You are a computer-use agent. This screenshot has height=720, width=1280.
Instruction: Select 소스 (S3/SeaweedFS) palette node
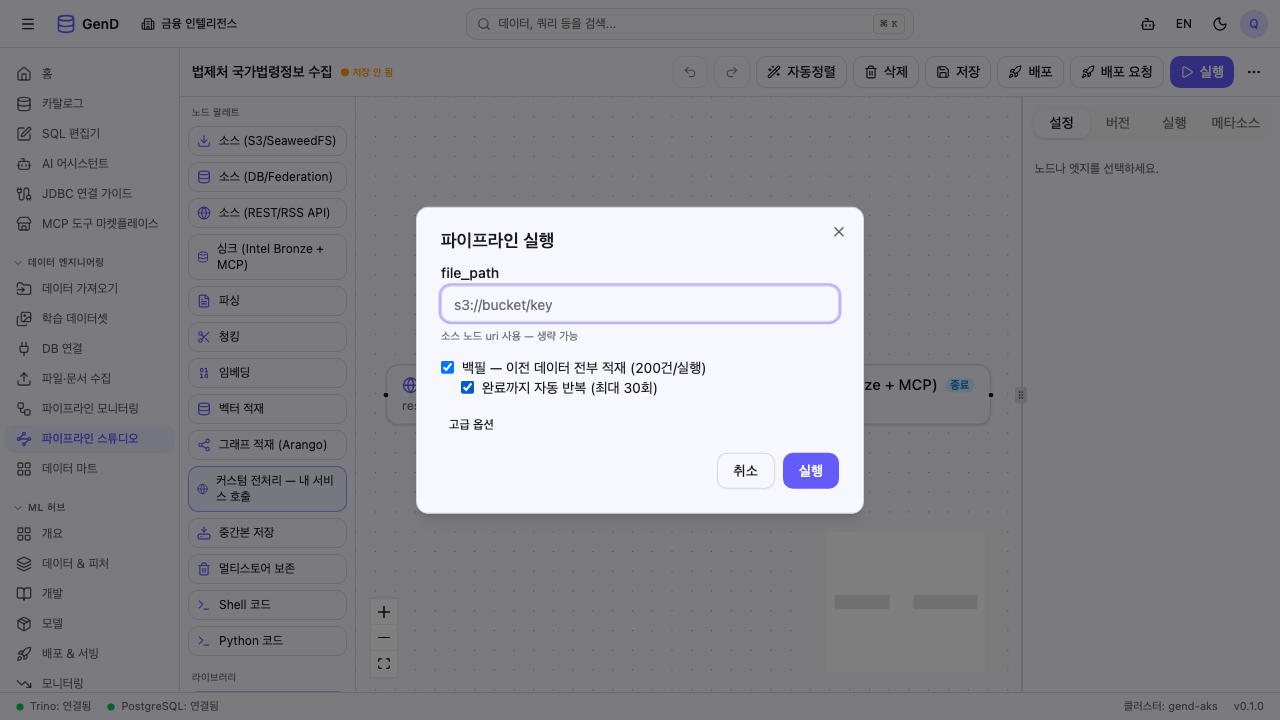click(267, 141)
